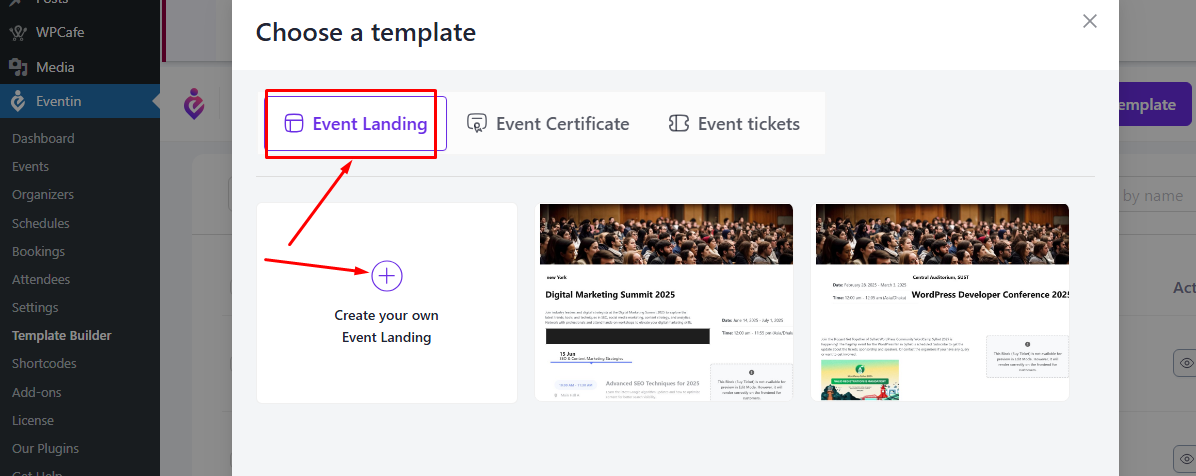The height and width of the screenshot is (476, 1196).
Task: Open the Event tickets tab
Action: [735, 124]
